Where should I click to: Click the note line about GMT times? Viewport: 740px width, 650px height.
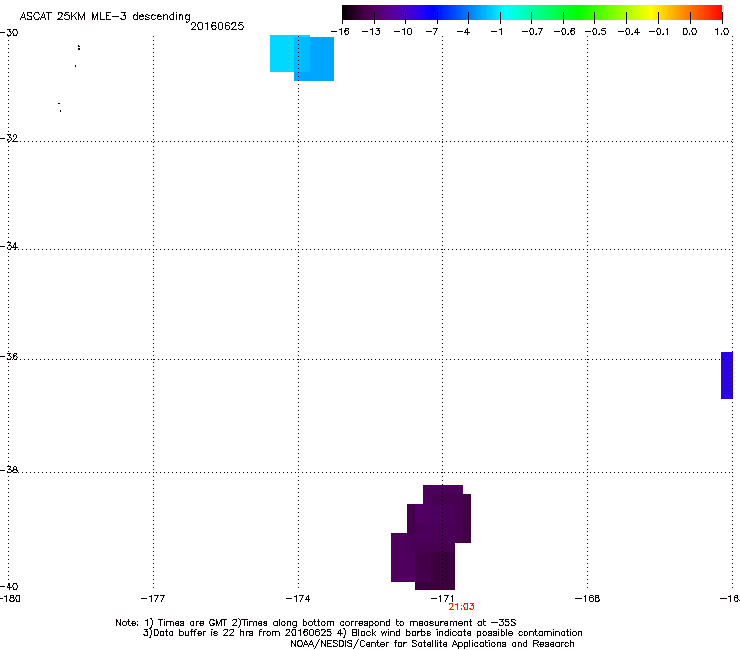tap(316, 623)
